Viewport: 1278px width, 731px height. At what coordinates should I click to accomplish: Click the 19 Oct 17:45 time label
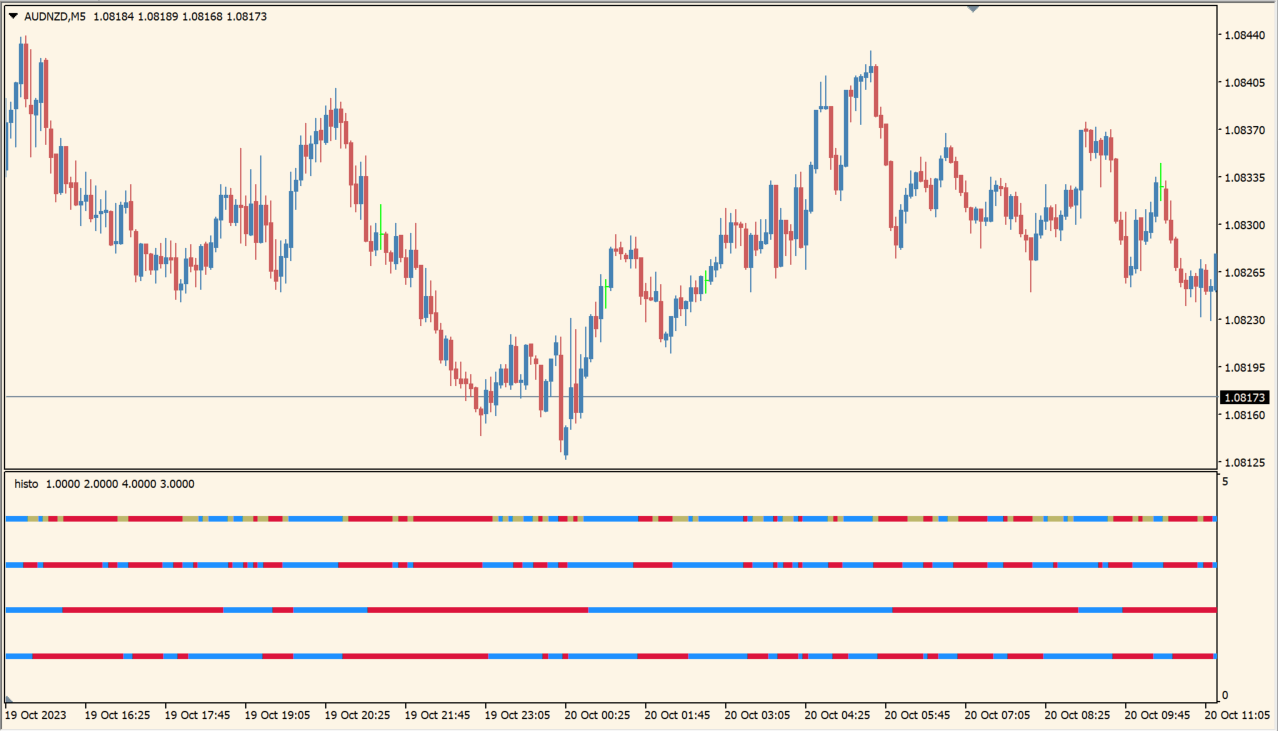point(198,715)
